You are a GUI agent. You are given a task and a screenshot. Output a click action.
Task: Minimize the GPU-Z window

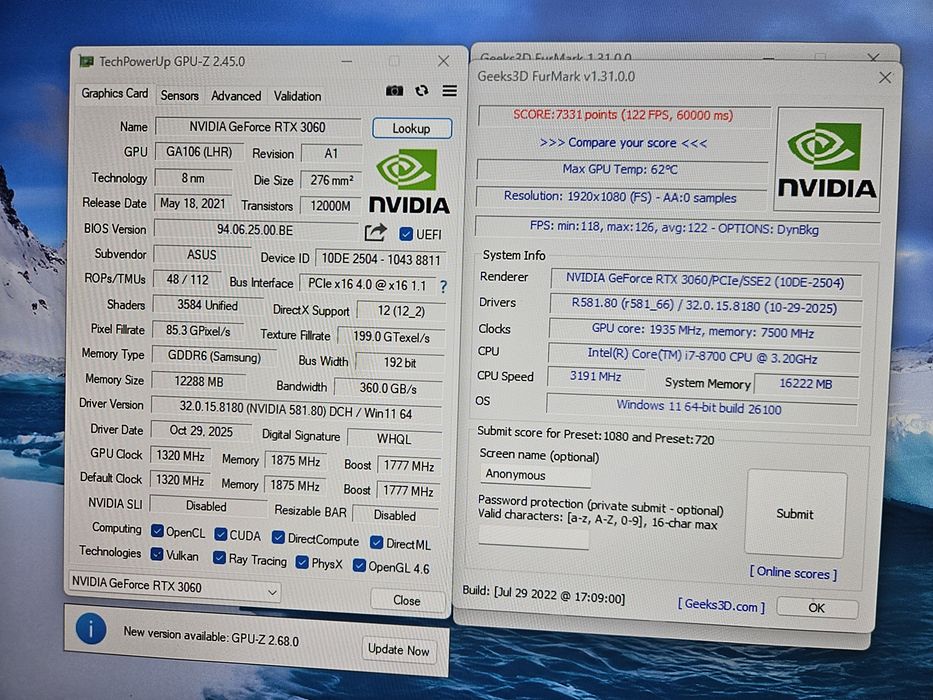pos(347,61)
